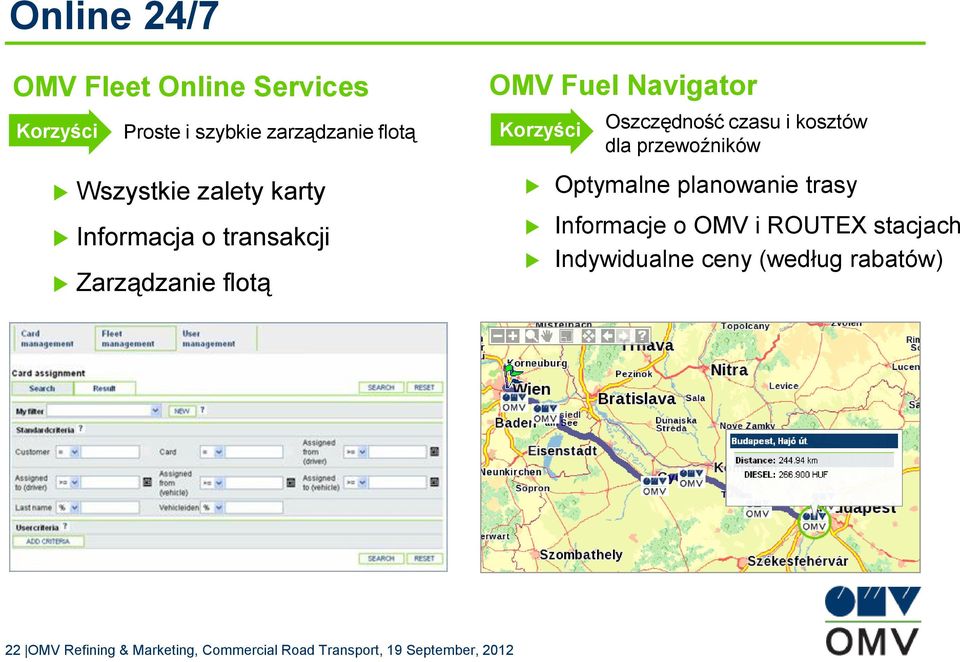This screenshot has width=960, height=662.
Task: Click help icon beside Usercriteria
Action: (x=65, y=526)
